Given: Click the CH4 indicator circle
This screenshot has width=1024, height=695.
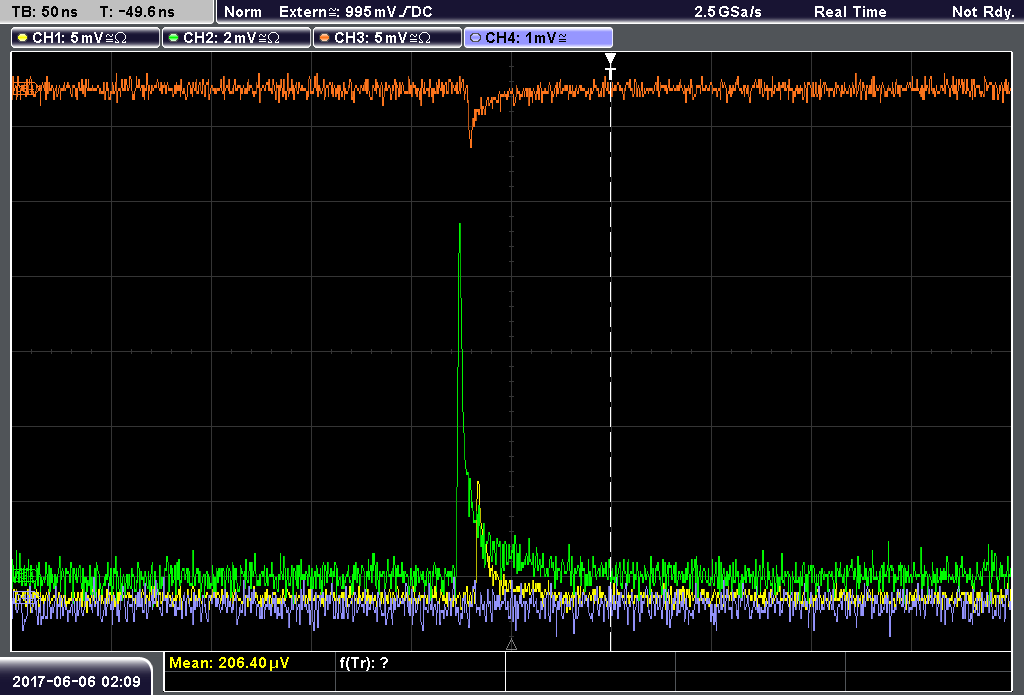Looking at the screenshot, I should [475, 38].
